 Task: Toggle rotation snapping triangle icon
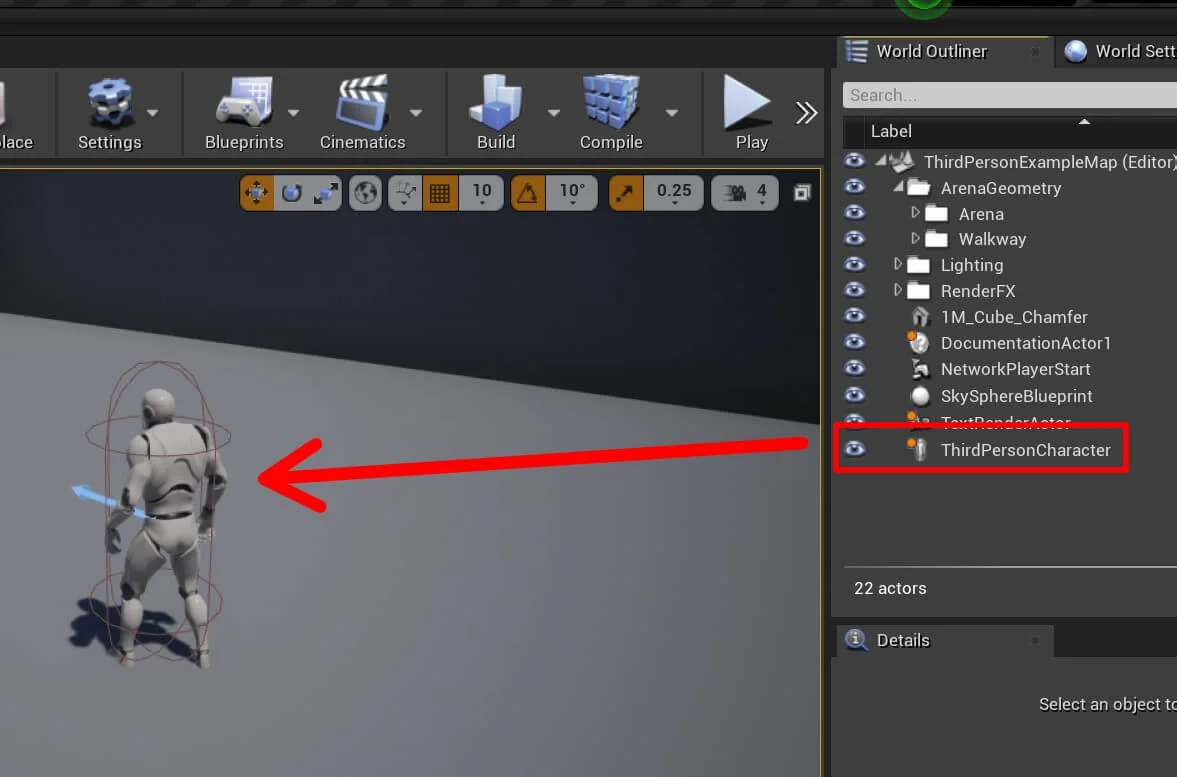(x=528, y=192)
